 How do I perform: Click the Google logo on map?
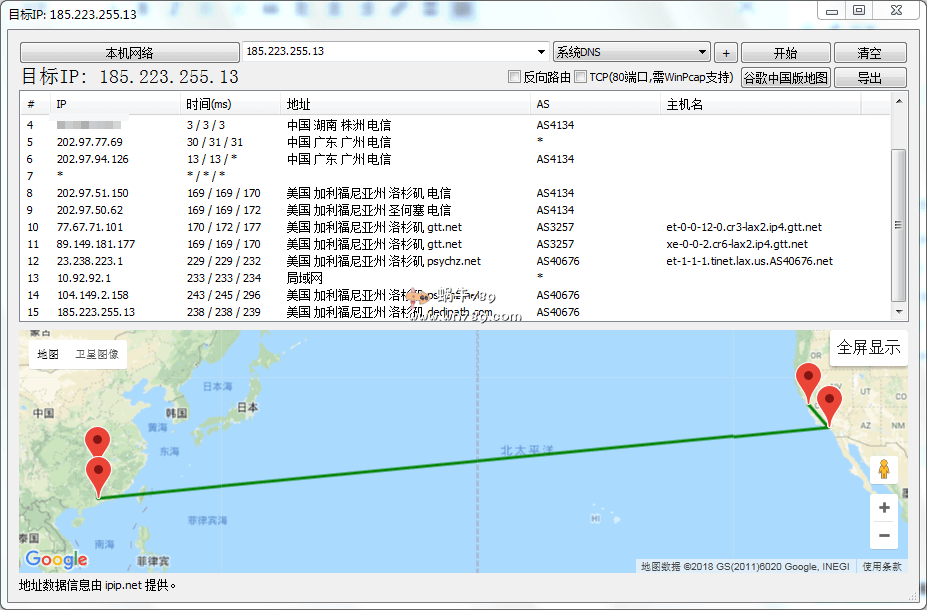(56, 560)
